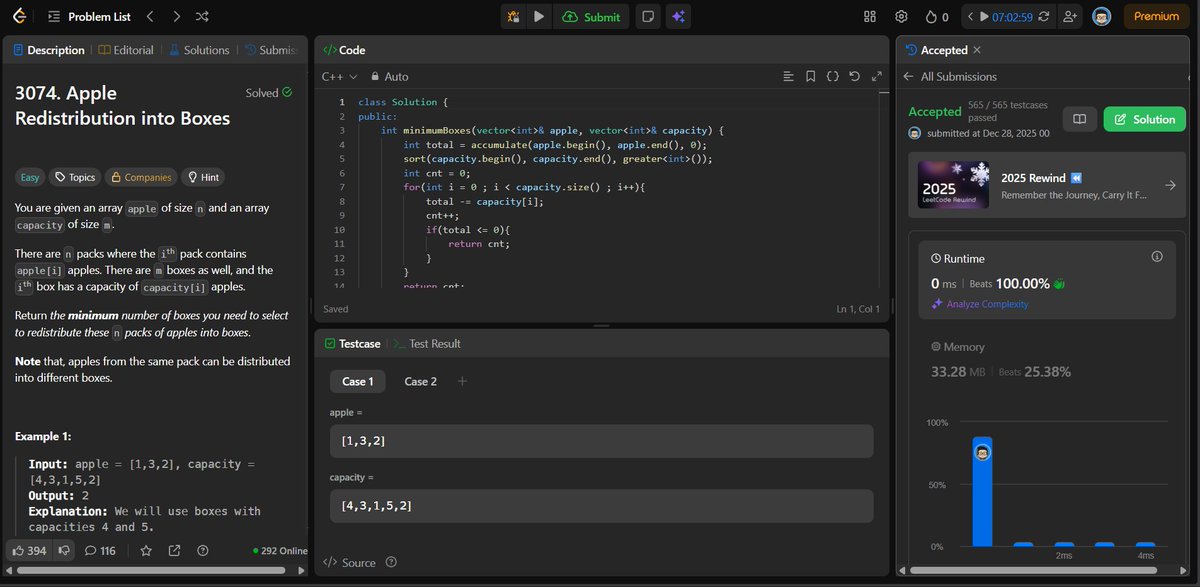Select the Case 1 test case
This screenshot has width=1200, height=587.
click(x=357, y=381)
